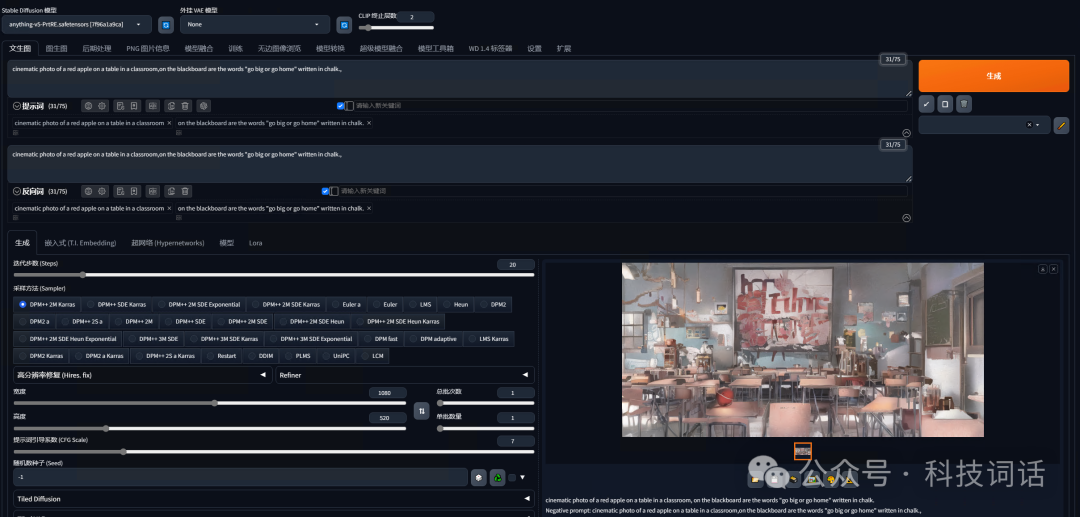Toggle checkbox beside positive prompt keyword input
Viewport: 1080px width, 517px height.
(341, 105)
